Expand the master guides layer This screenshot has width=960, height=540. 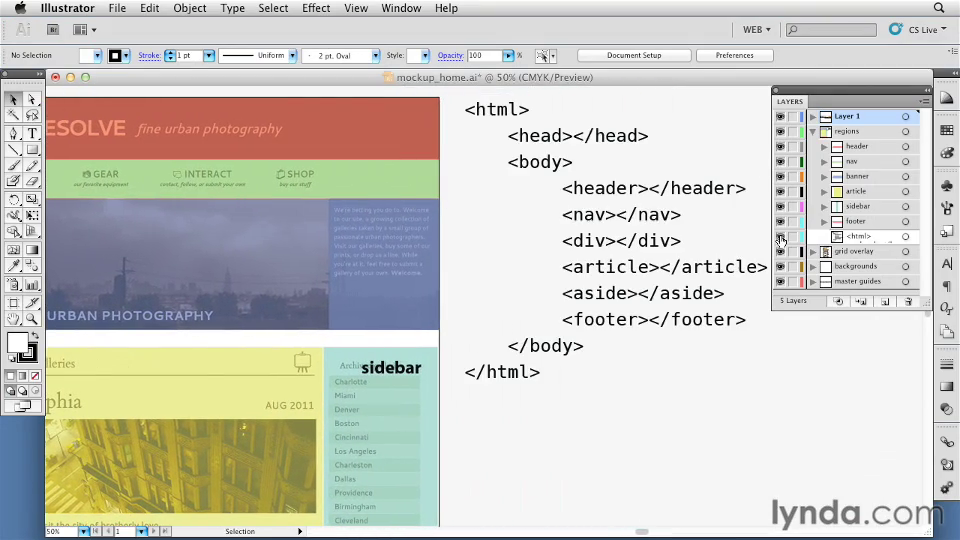813,282
